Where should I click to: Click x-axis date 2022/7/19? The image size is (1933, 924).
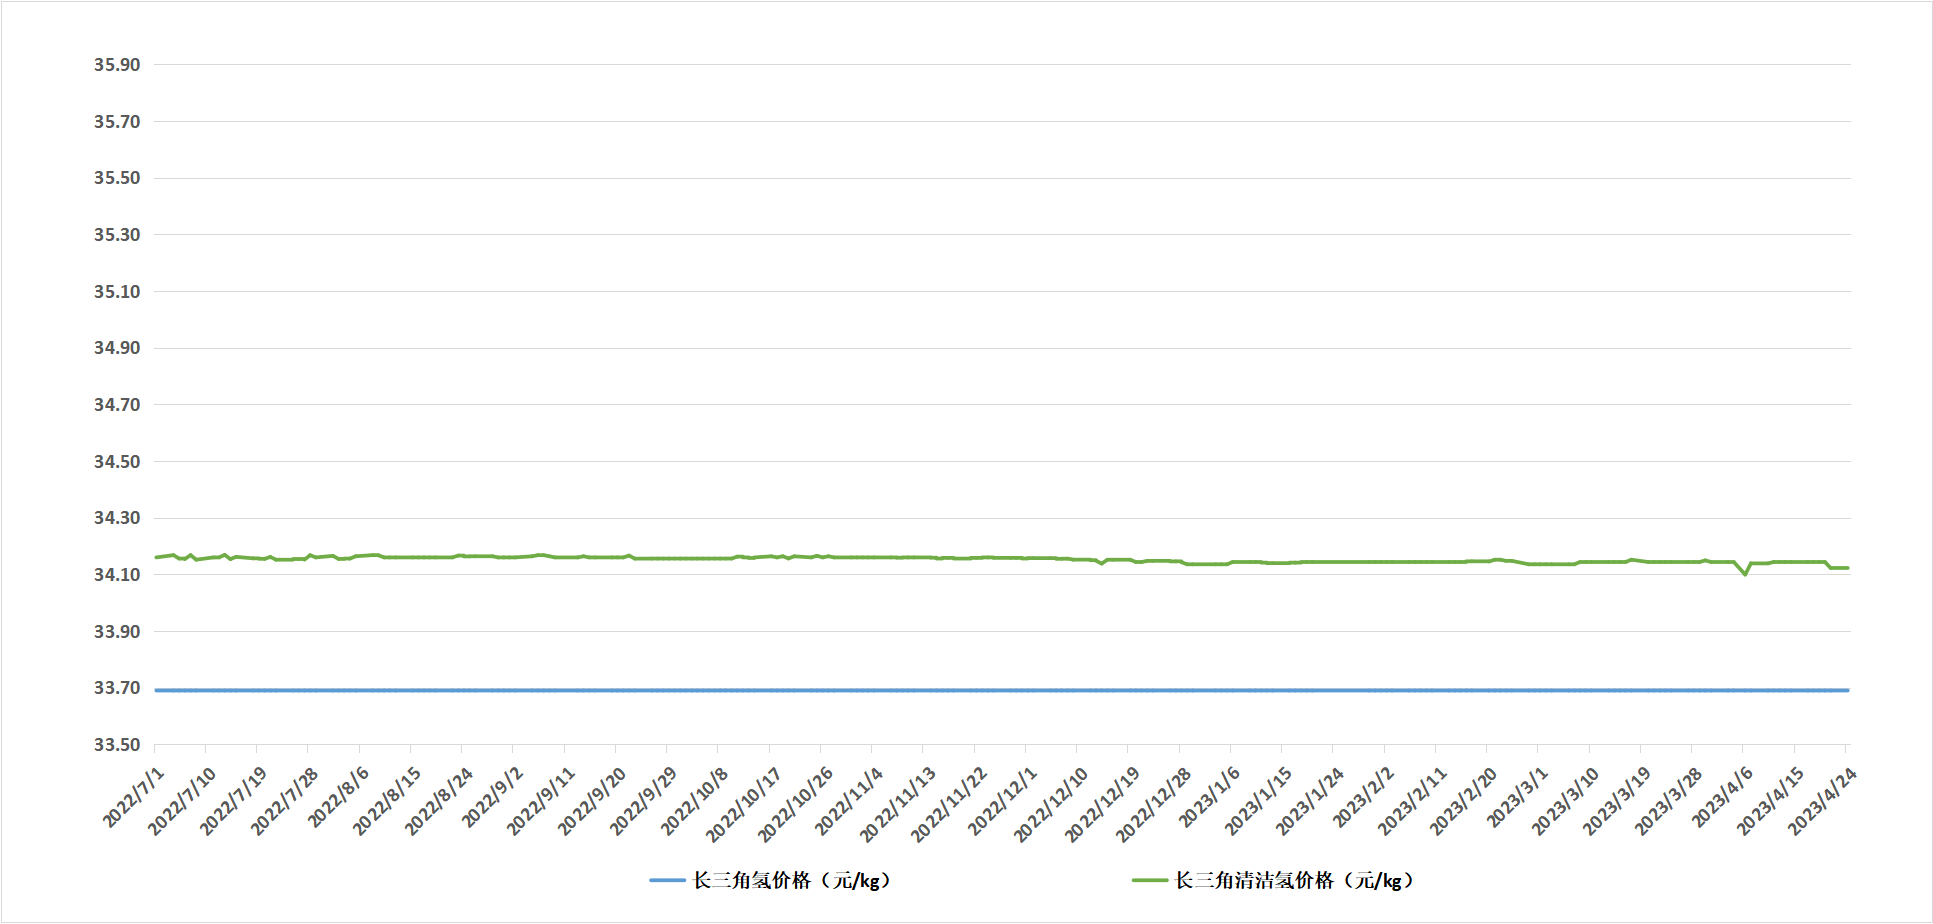click(x=233, y=802)
